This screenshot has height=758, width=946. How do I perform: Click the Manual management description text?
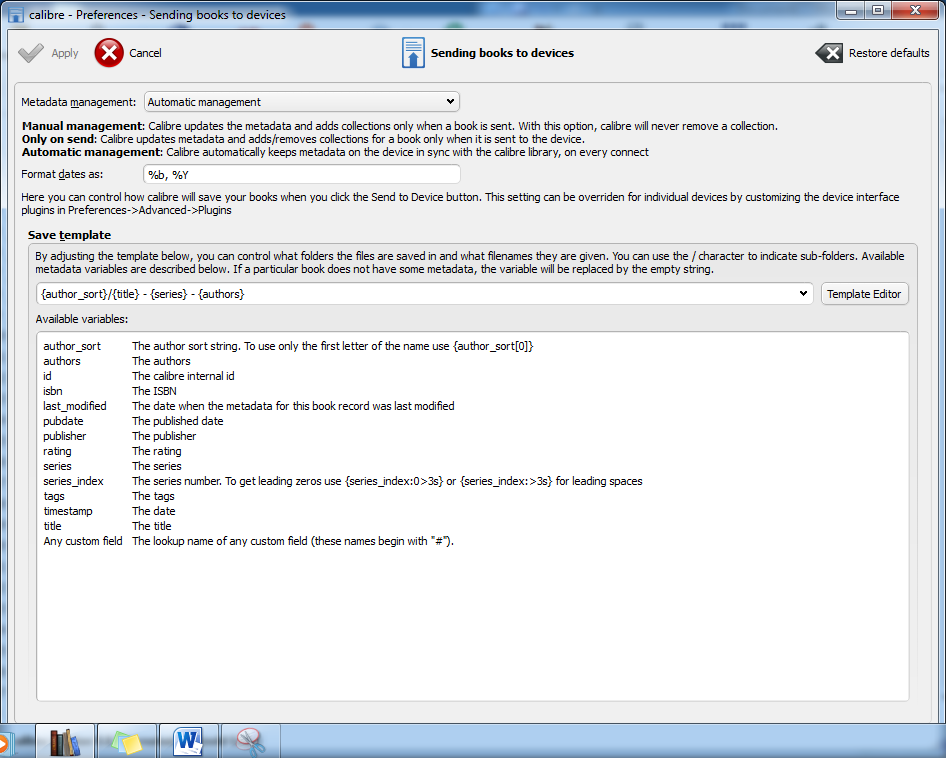[x=400, y=126]
